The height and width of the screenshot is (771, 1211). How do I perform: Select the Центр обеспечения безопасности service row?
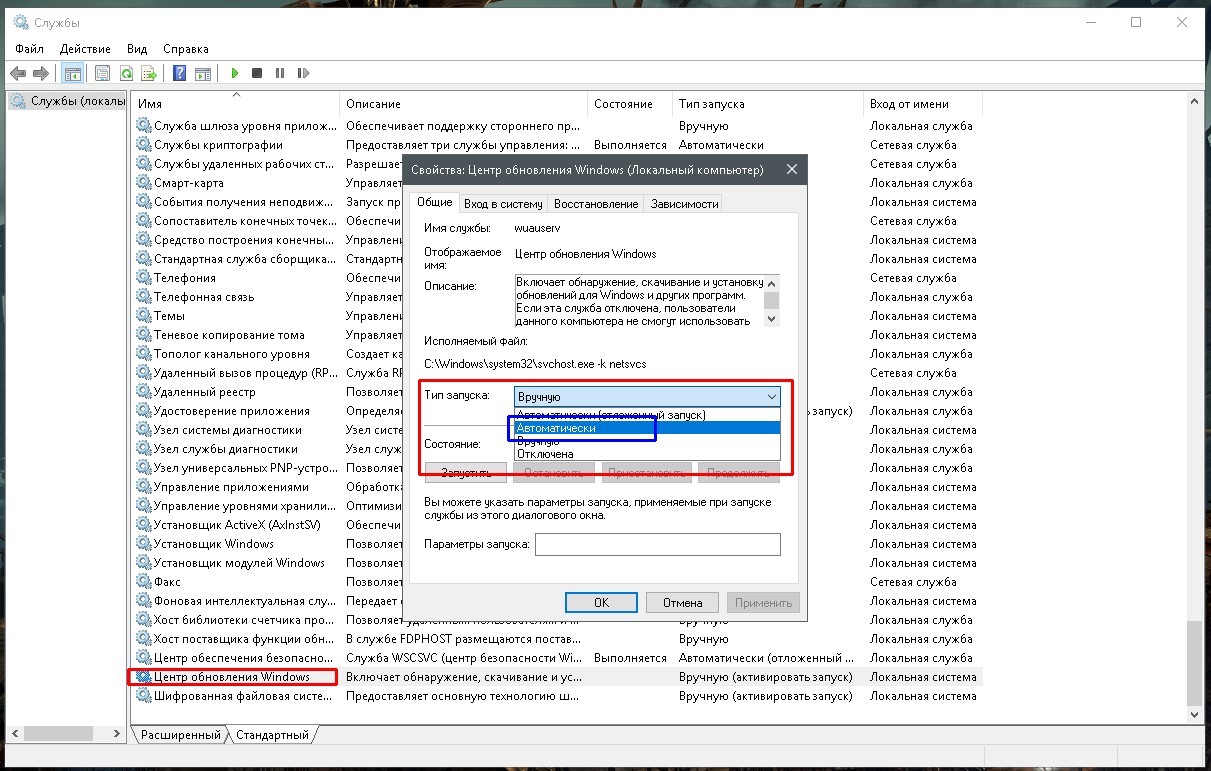pos(557,658)
